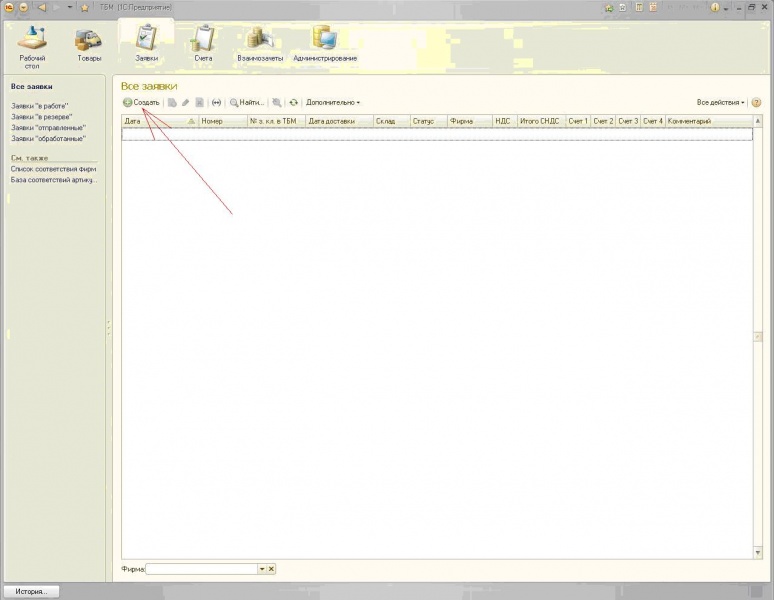
Task: Click the Счет 4 column header
Action: click(653, 121)
